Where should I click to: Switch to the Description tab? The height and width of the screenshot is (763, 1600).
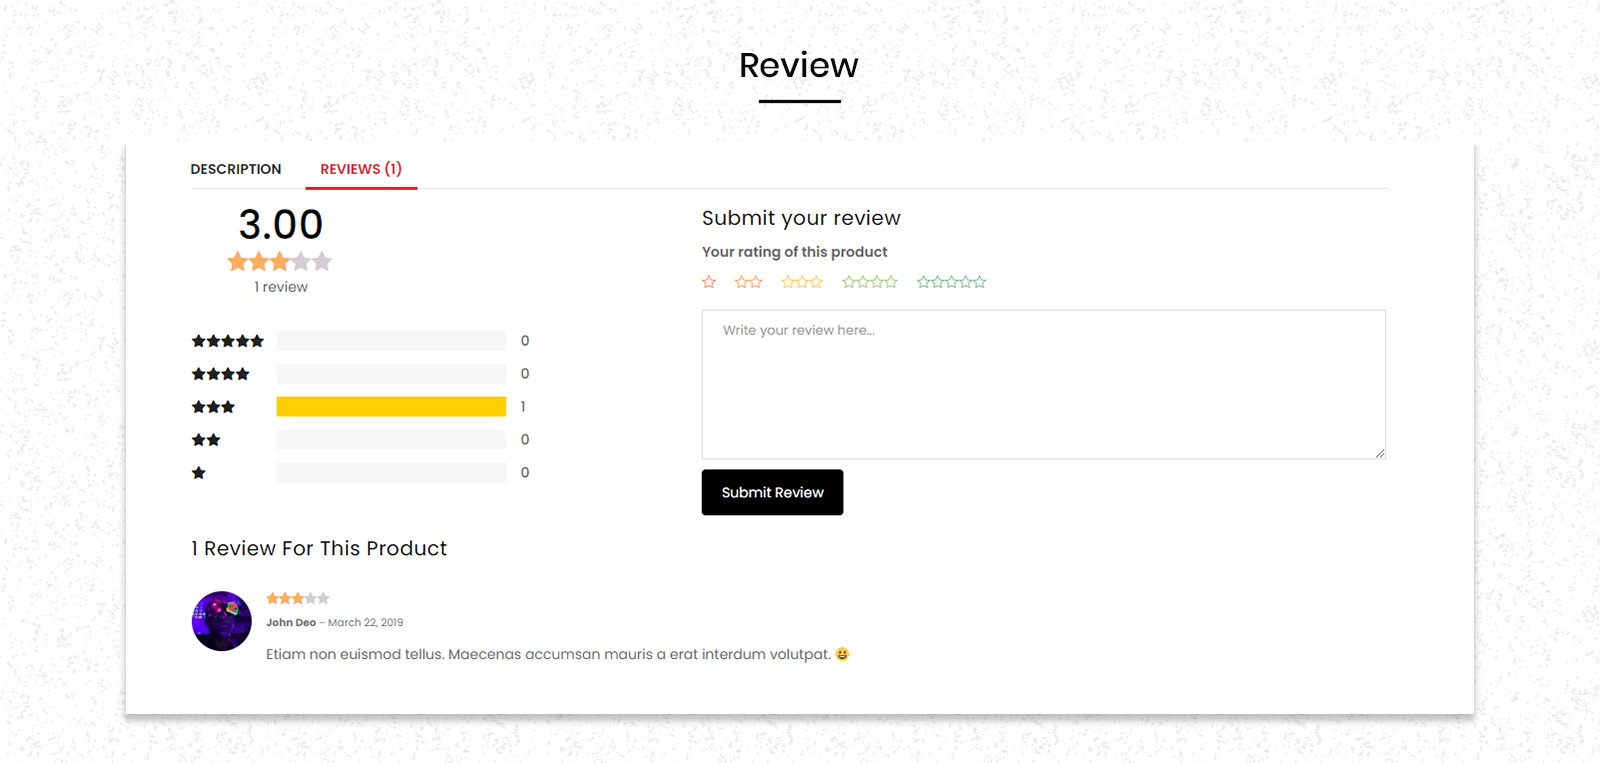(x=236, y=169)
